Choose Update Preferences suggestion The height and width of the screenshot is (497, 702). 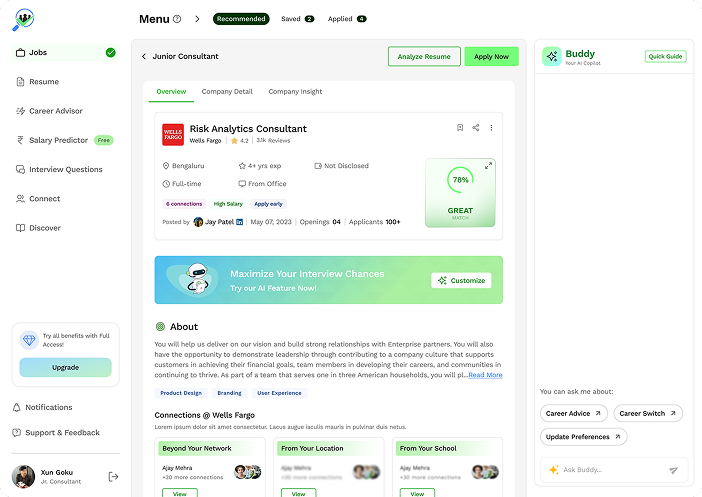coord(583,437)
